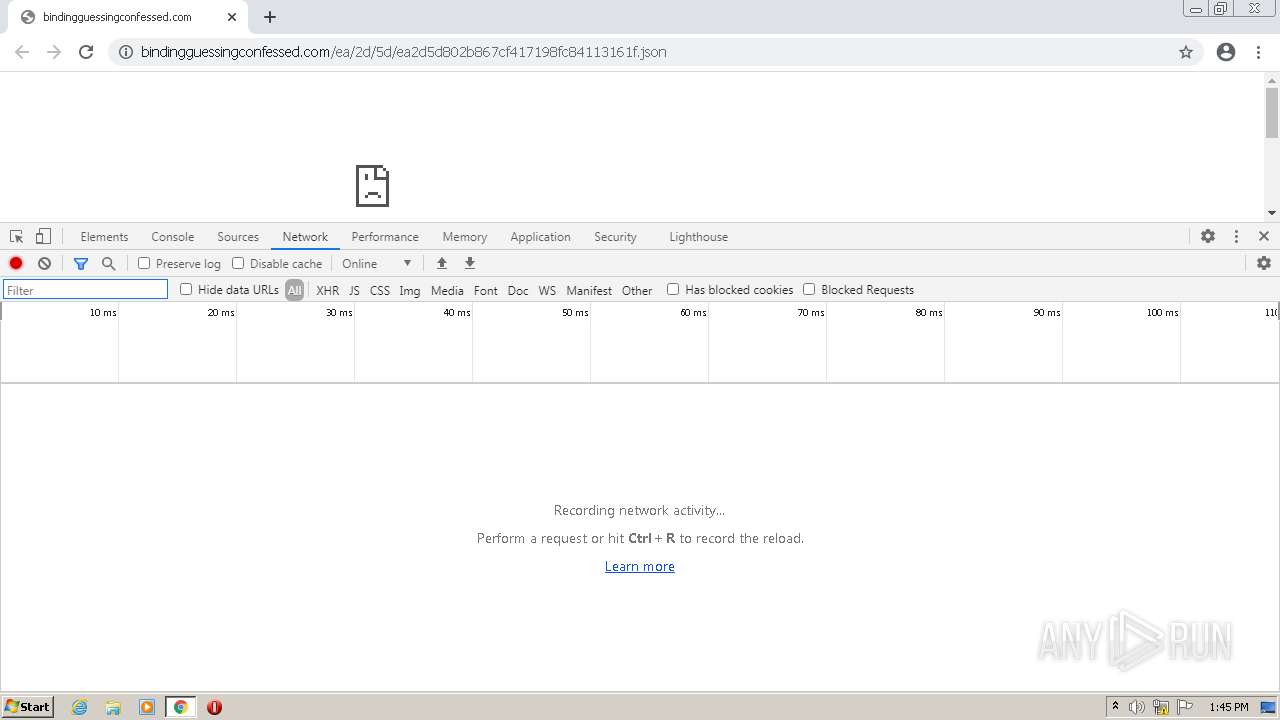Image resolution: width=1280 pixels, height=720 pixels.
Task: Filter requests by Img type
Action: pyautogui.click(x=410, y=290)
